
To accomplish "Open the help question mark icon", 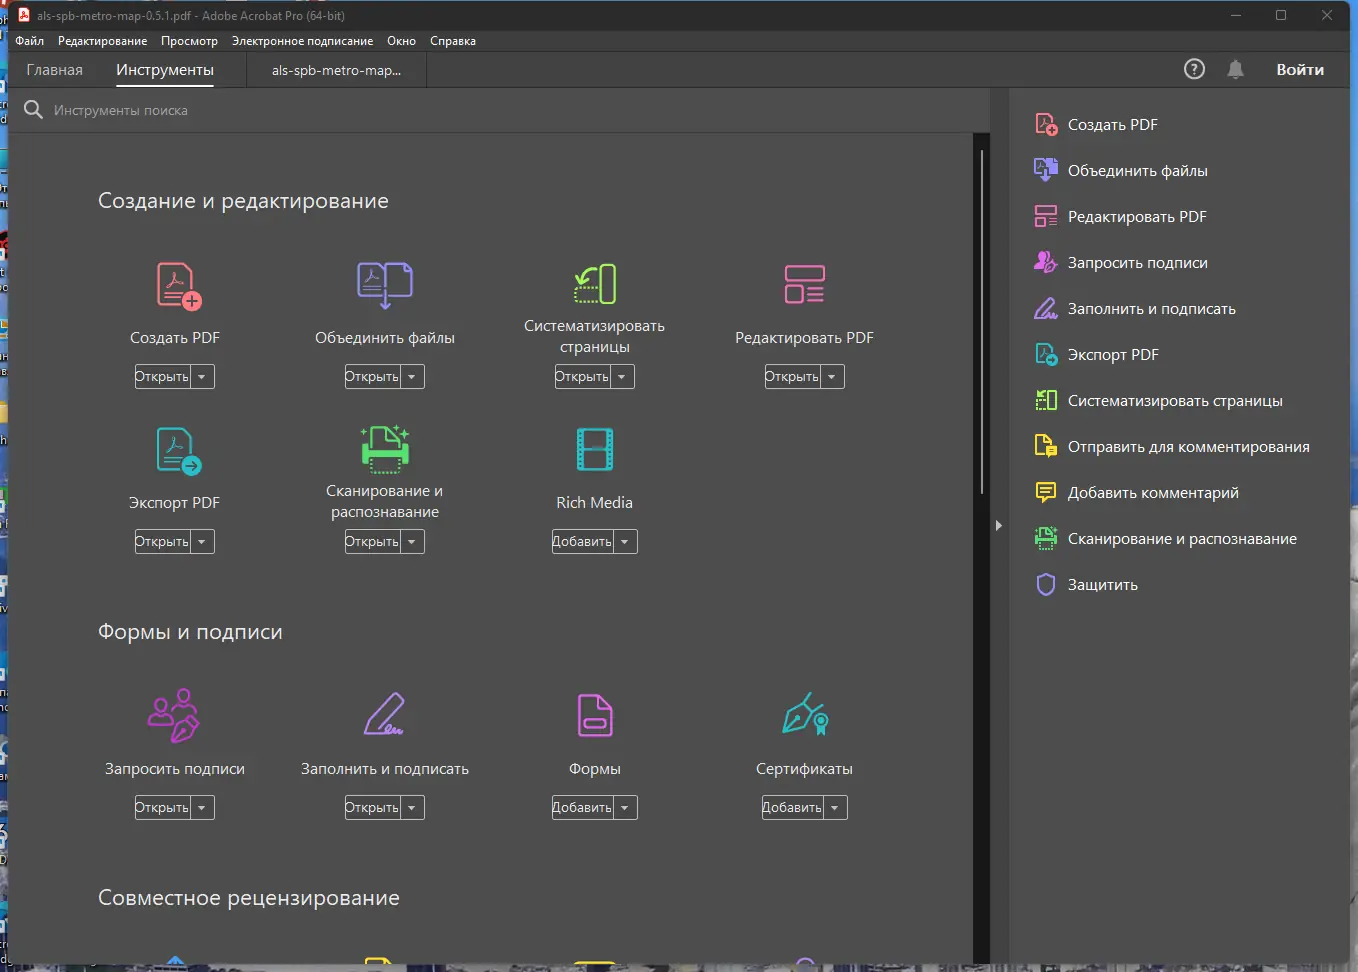I will [x=1194, y=69].
